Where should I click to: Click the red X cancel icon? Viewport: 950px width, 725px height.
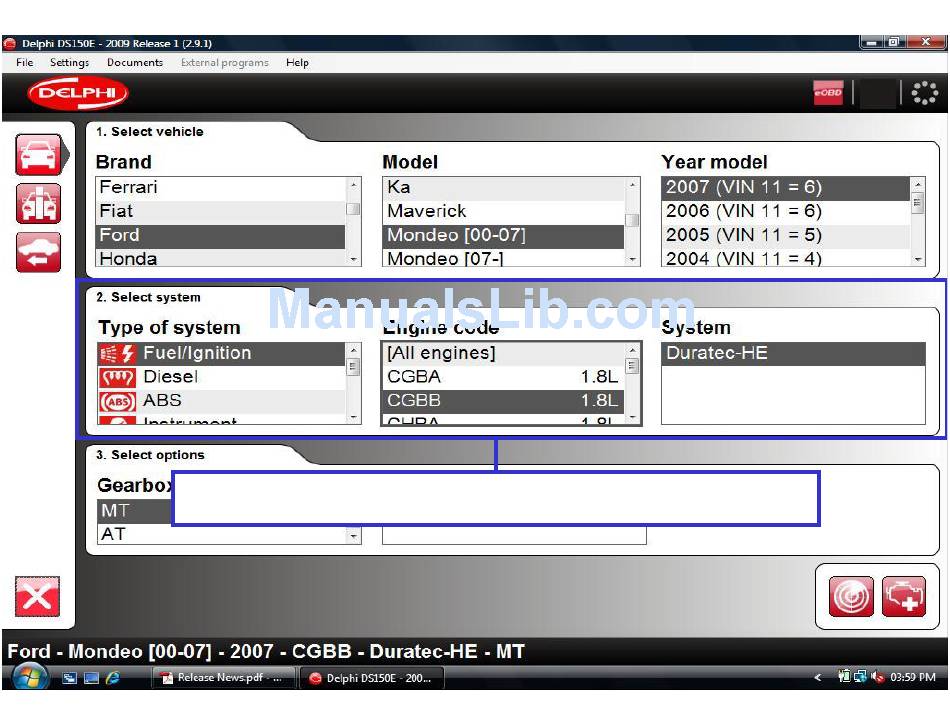37,597
